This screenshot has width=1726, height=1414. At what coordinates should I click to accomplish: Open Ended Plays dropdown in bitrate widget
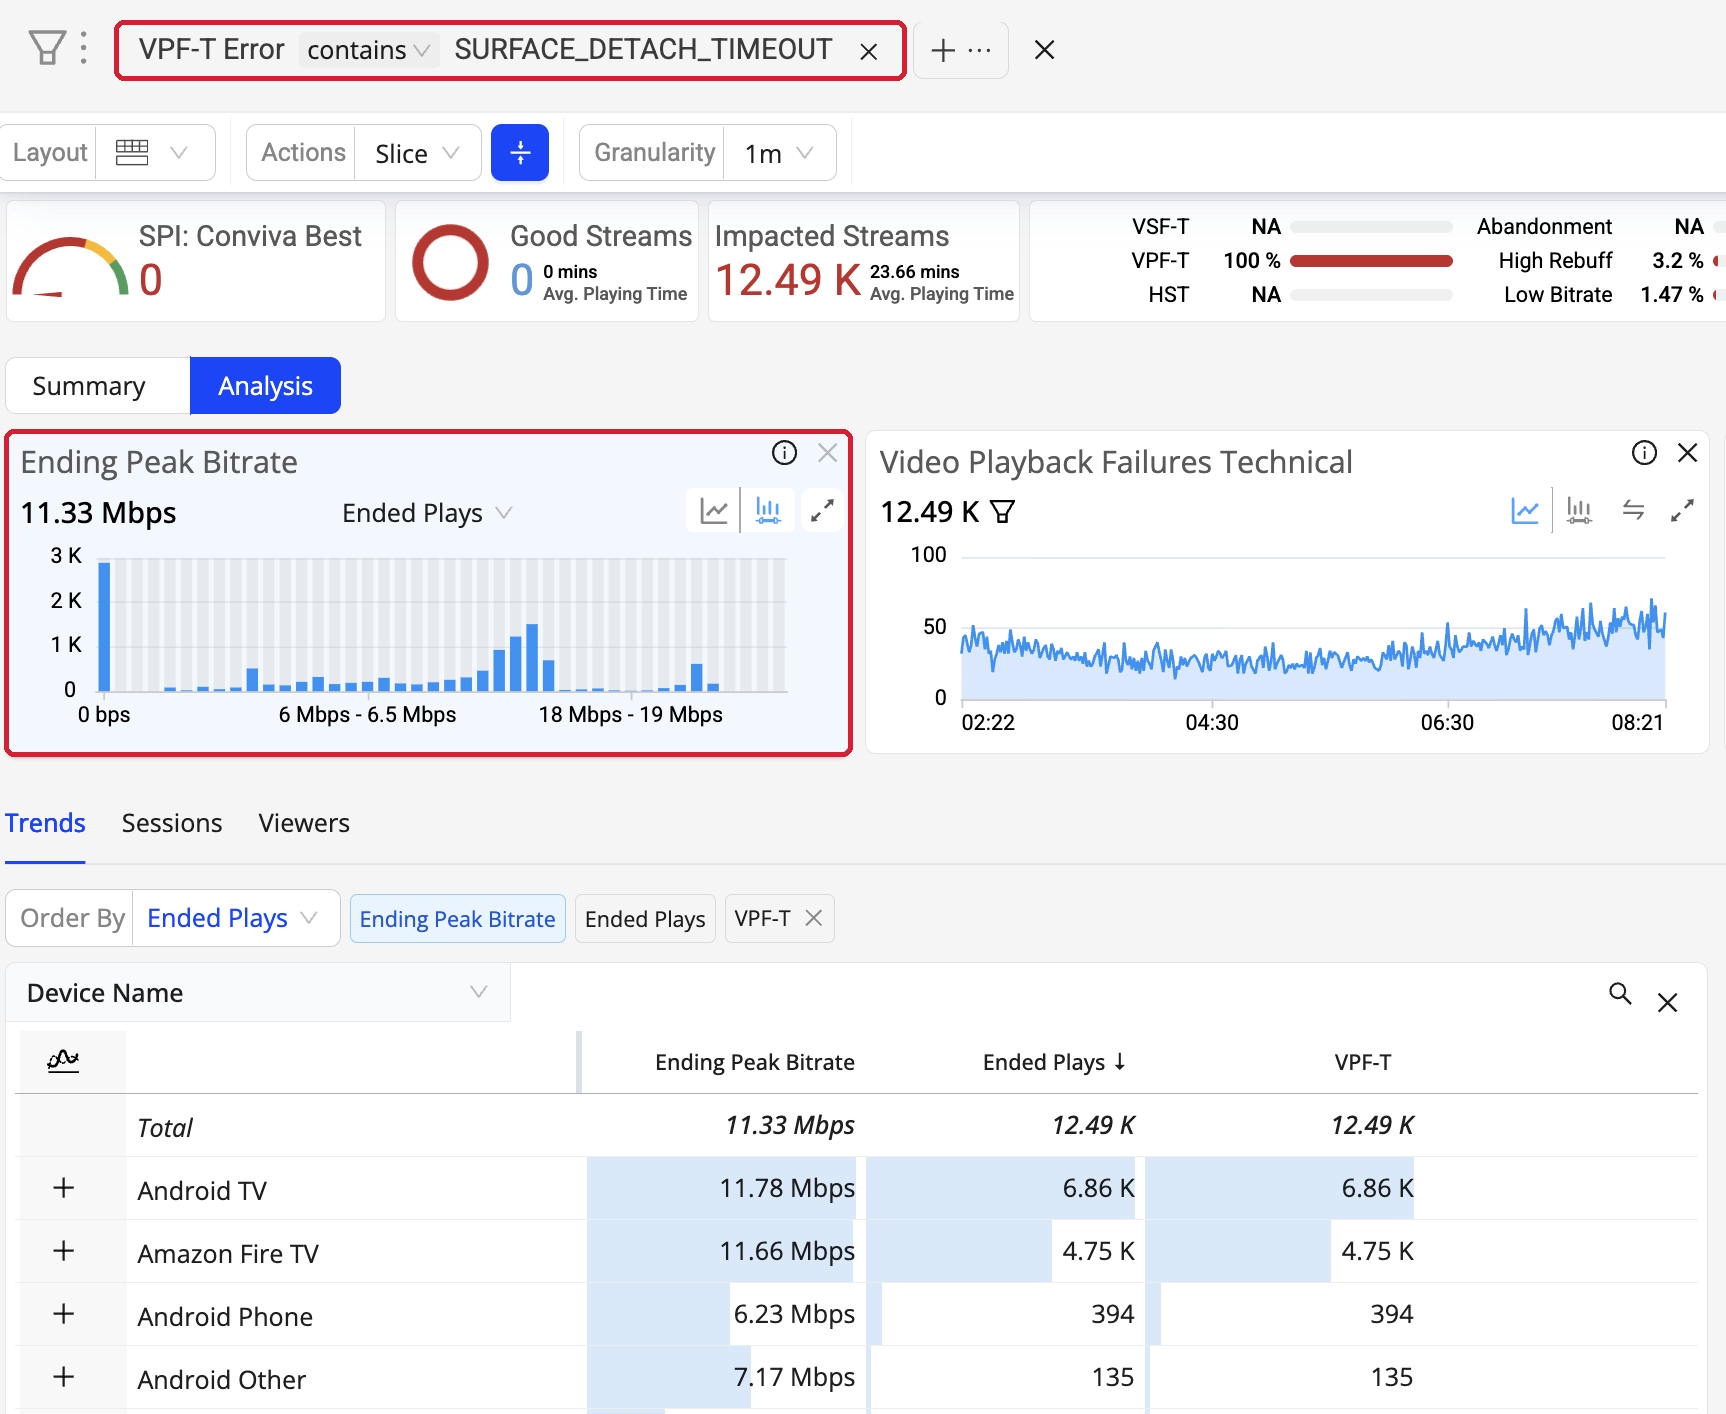pyautogui.click(x=427, y=513)
